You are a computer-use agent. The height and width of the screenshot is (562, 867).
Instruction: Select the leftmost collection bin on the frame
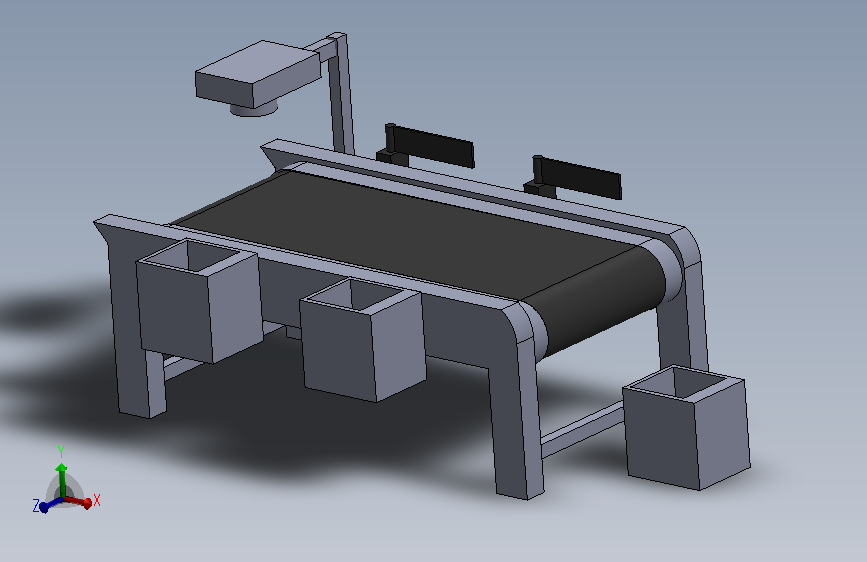[199, 301]
